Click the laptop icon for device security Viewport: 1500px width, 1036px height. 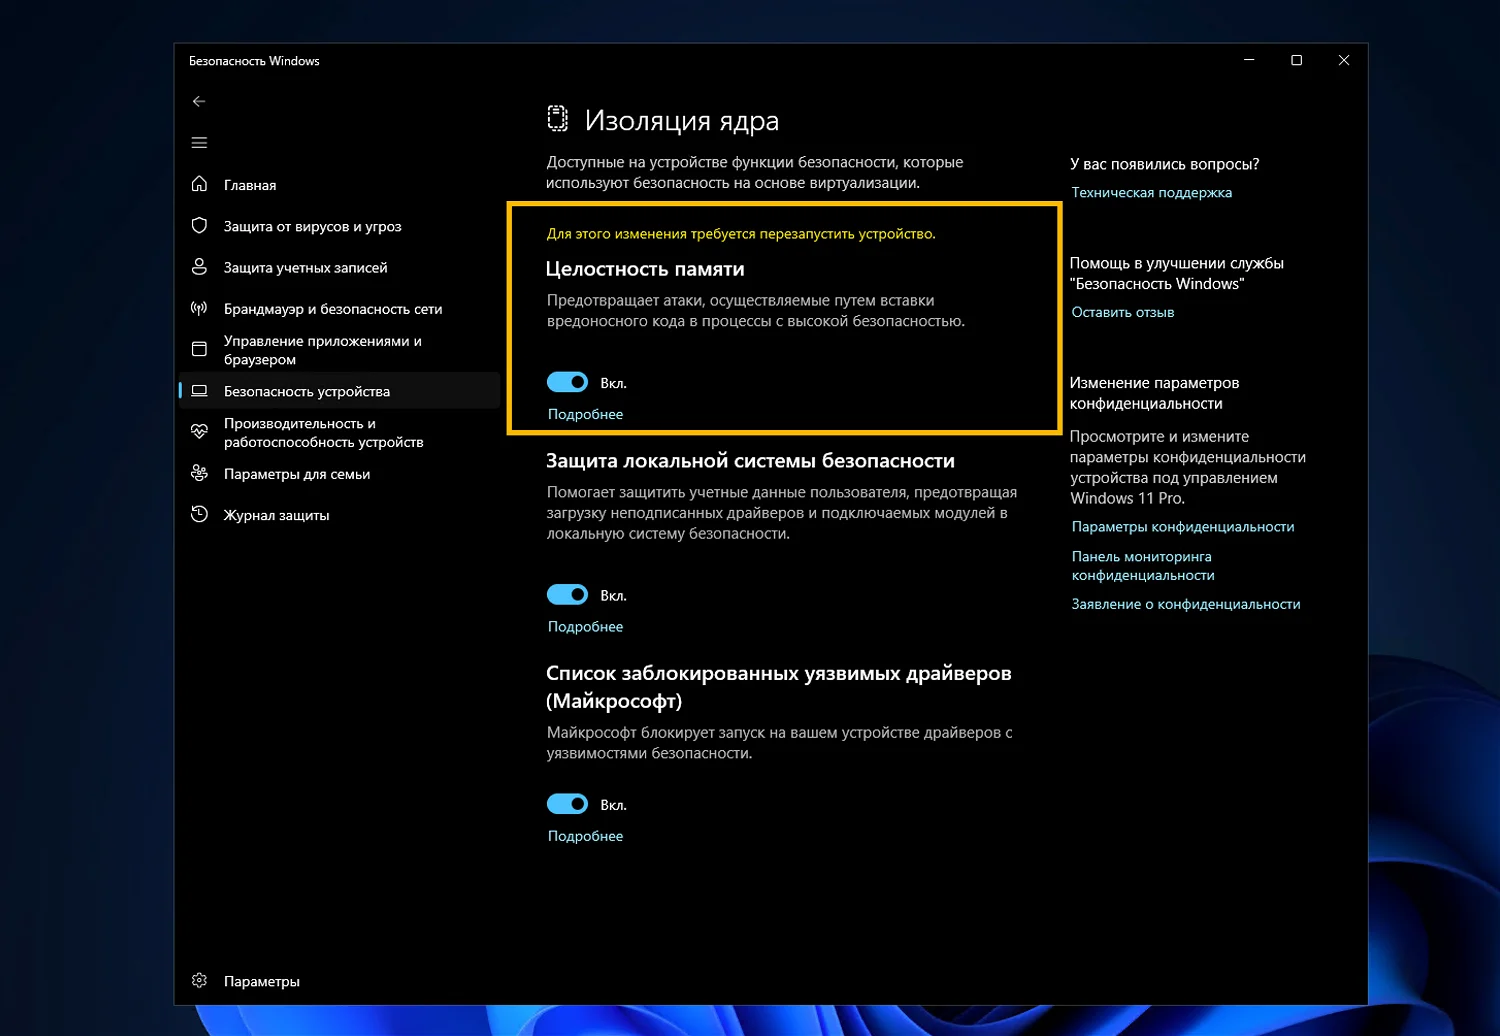tap(199, 391)
